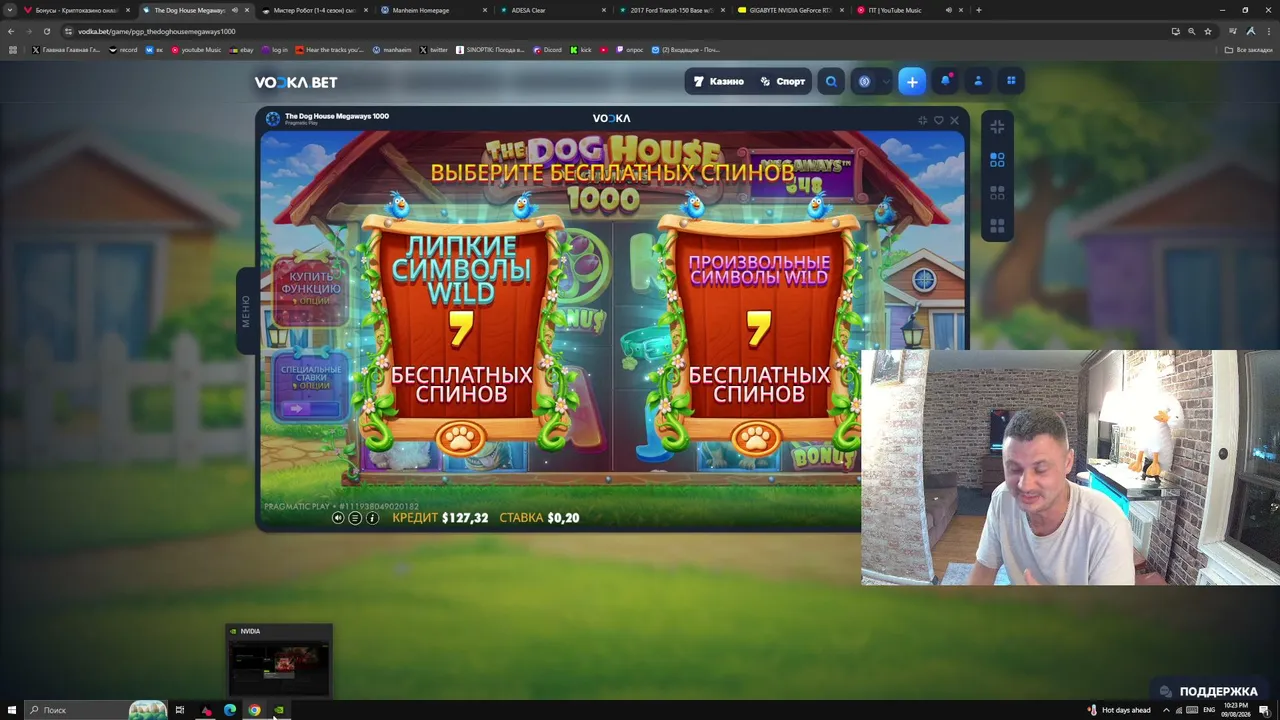Click the Поддержка support chat button
This screenshot has width=1280, height=720.
tap(1208, 691)
